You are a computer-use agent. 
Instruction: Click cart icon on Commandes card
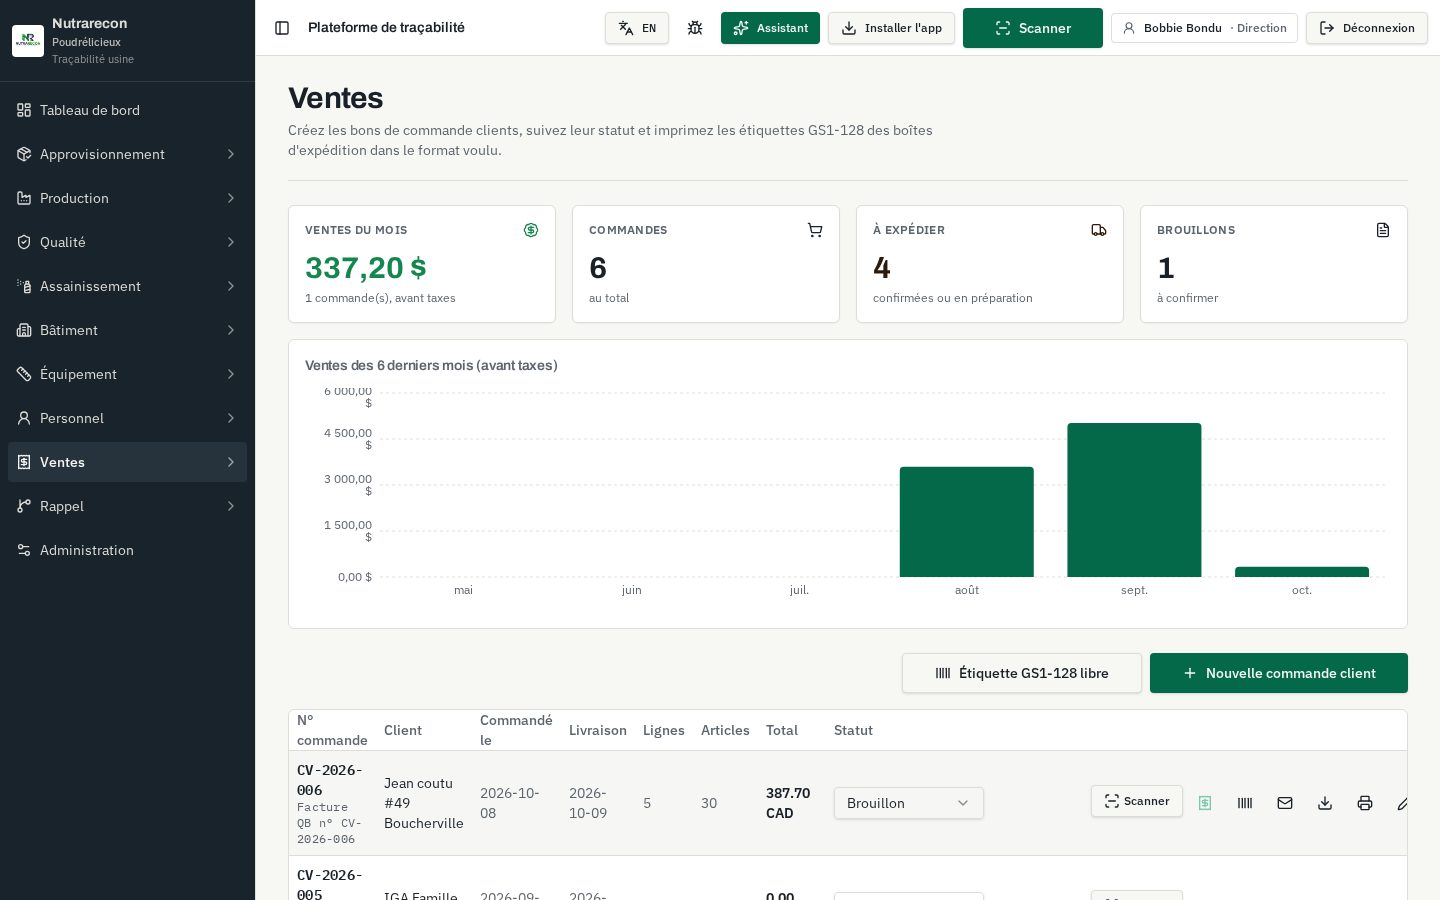815,230
